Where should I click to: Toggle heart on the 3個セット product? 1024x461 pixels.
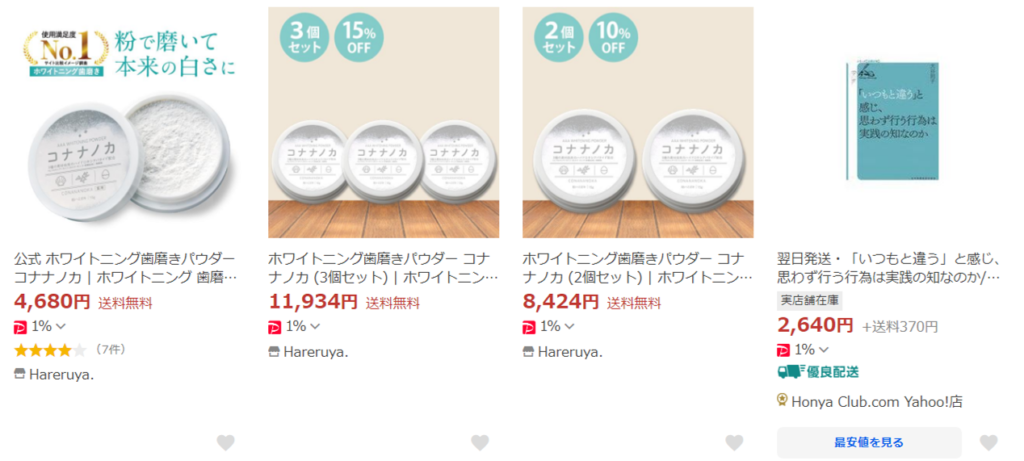point(480,442)
